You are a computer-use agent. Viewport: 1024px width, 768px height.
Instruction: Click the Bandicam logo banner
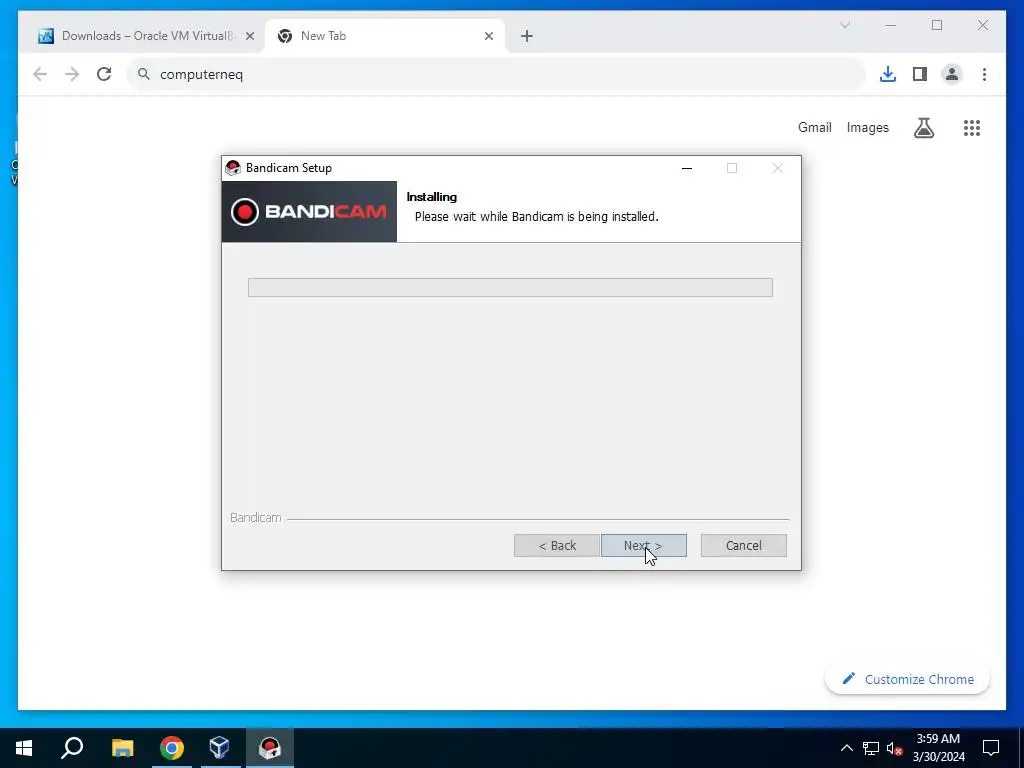309,212
